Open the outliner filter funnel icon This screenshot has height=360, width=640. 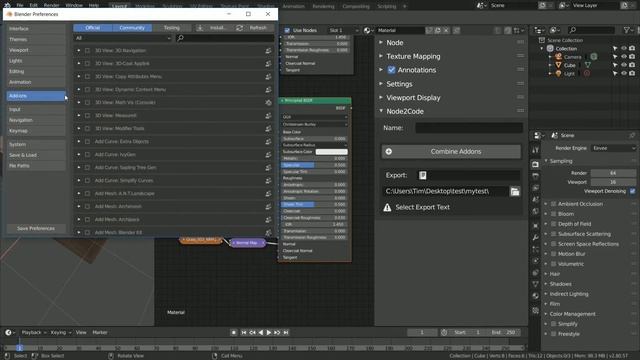627,30
